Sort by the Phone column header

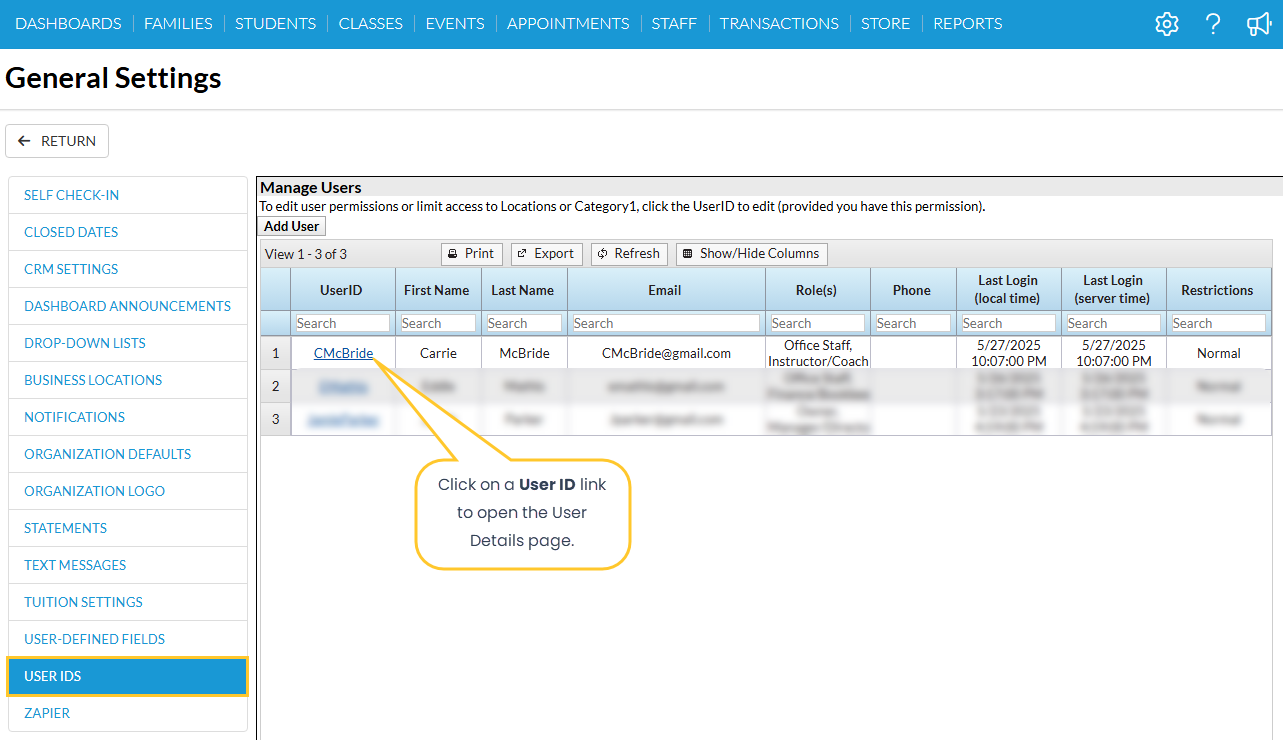point(913,290)
